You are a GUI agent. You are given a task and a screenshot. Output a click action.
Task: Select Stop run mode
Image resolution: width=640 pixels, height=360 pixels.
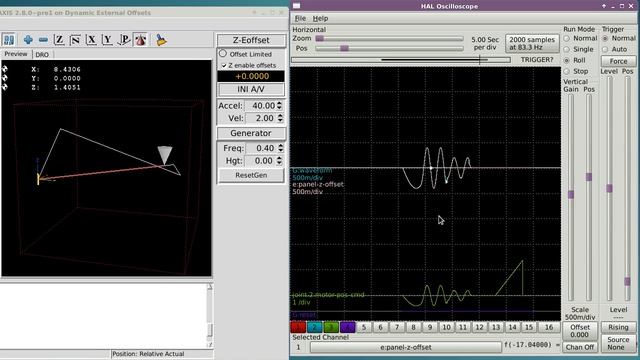(x=567, y=71)
